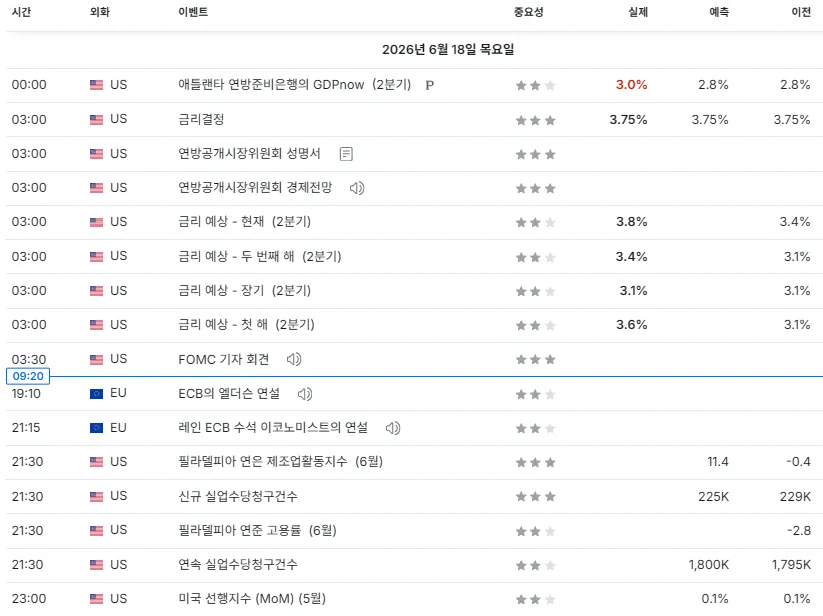
Task: Click the US flag in the 금리결정 row
Action: [x=97, y=120]
